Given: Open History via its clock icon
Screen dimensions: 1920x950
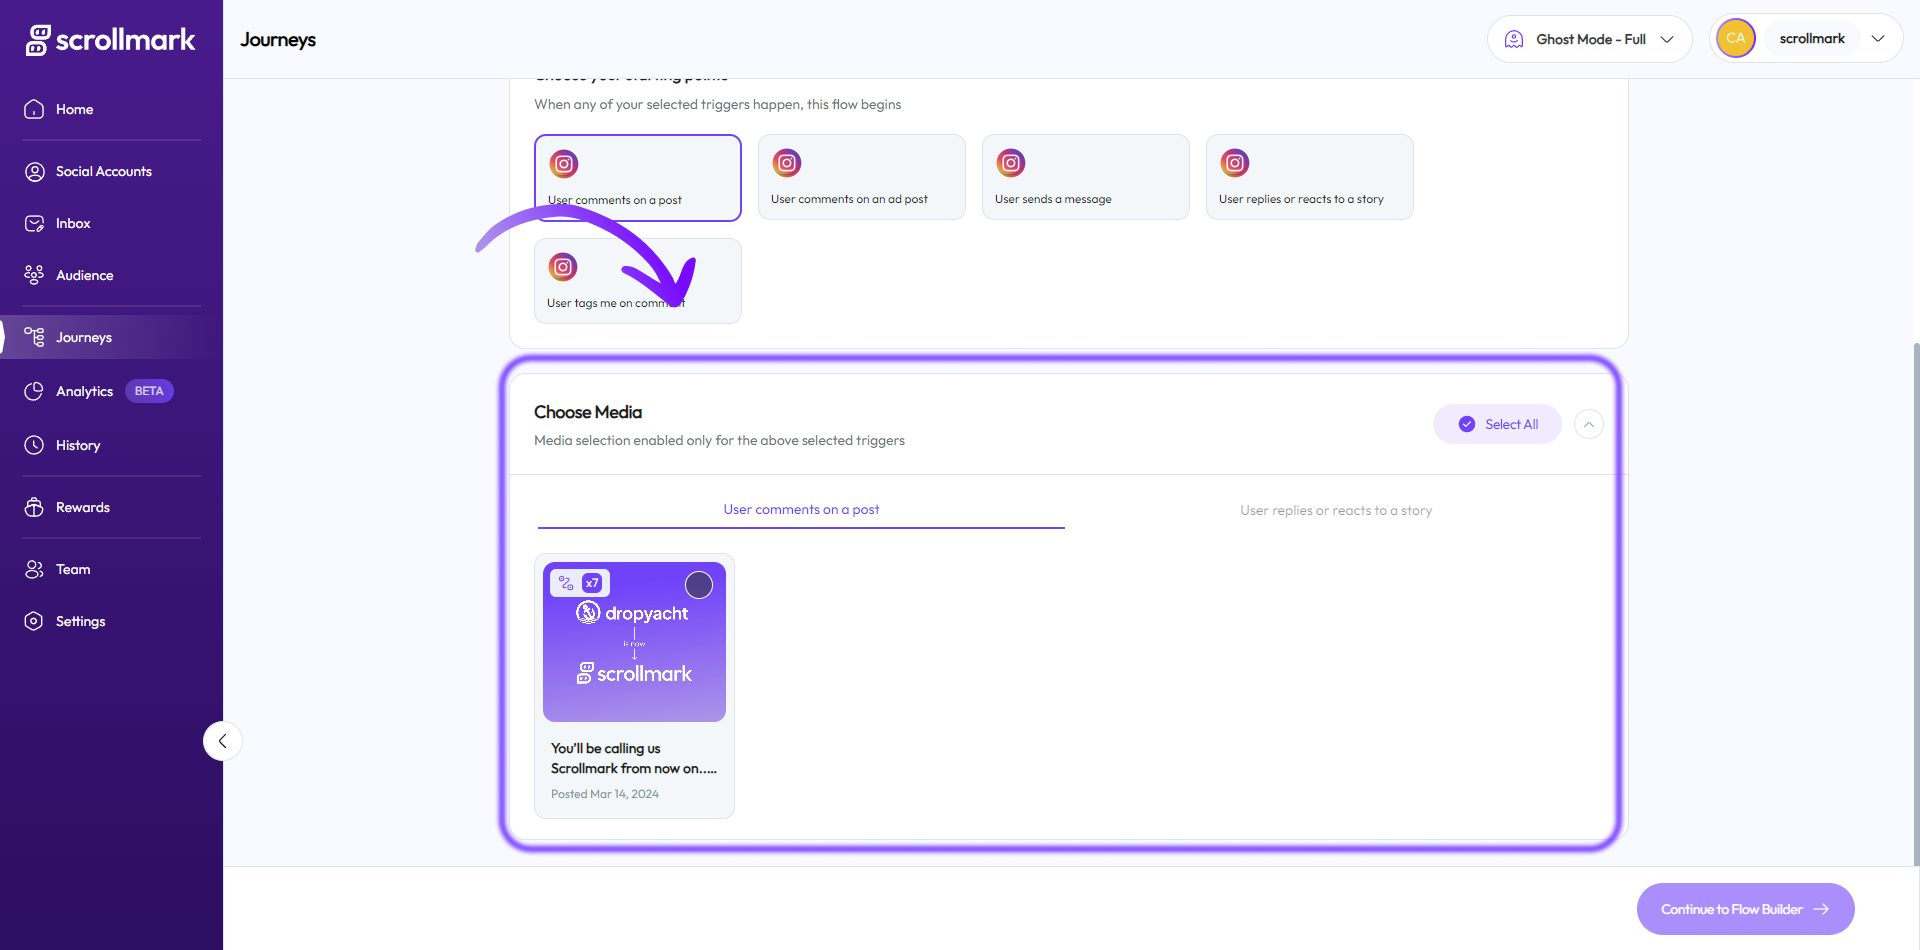Looking at the screenshot, I should tap(34, 445).
